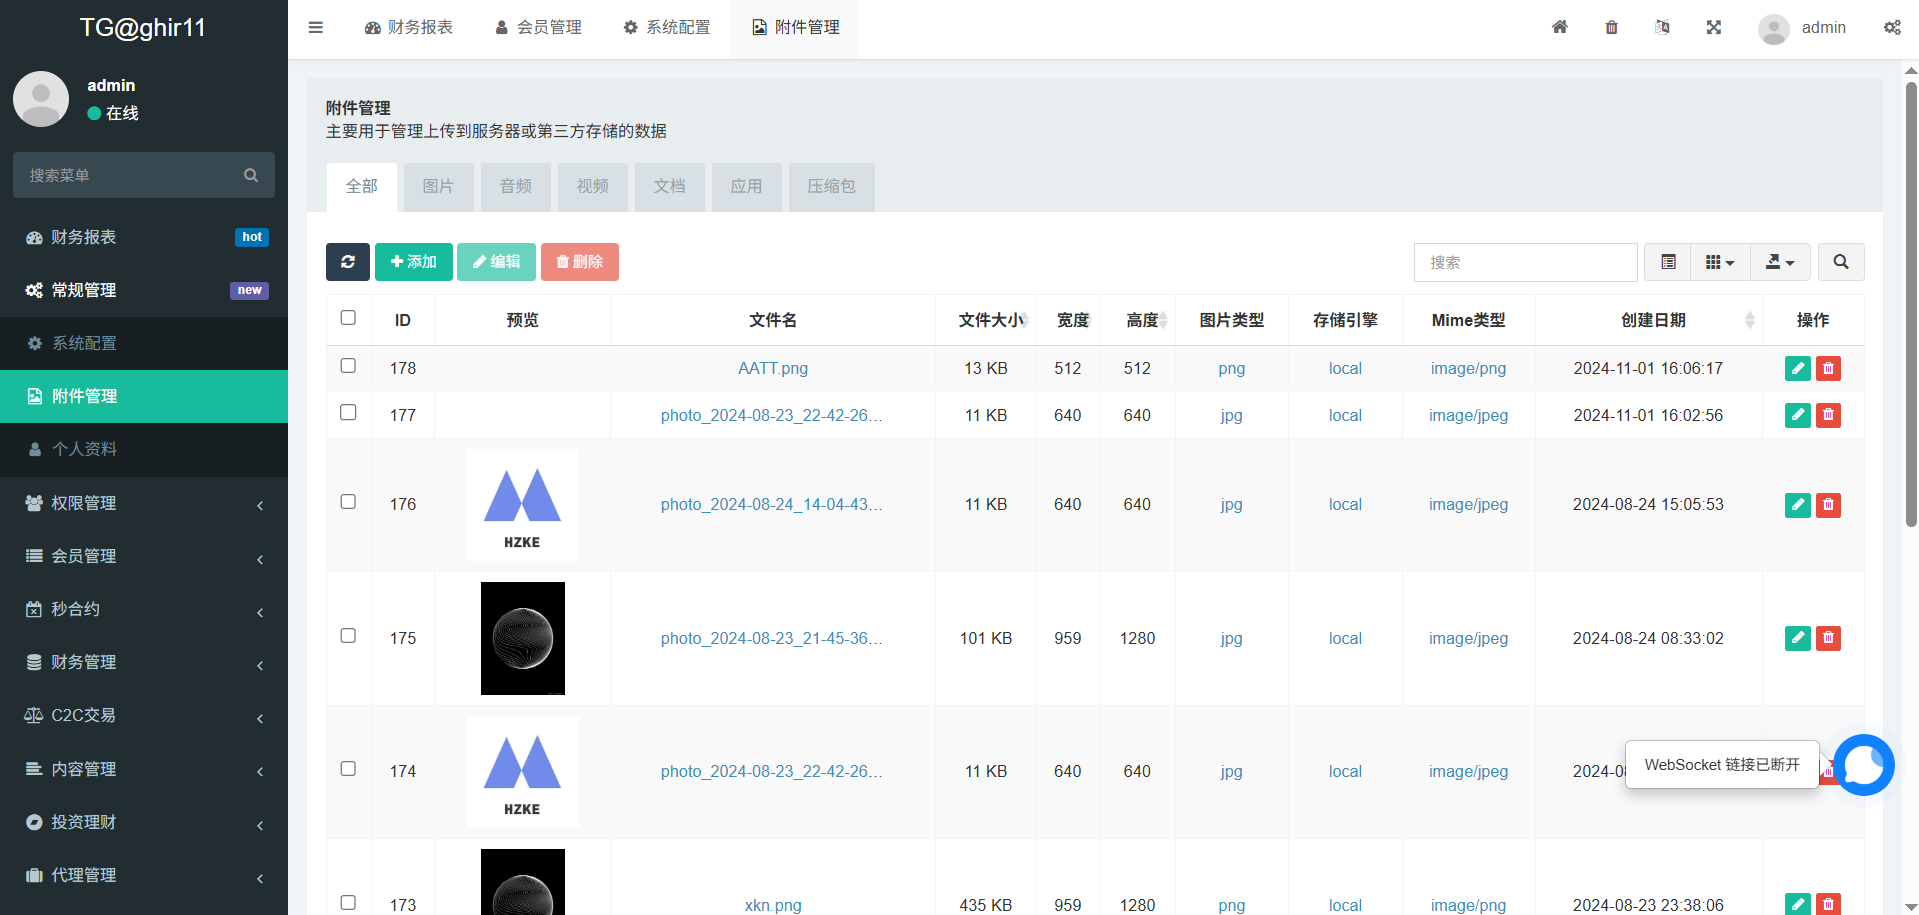Viewport: 1919px width, 915px height.
Task: Click the green 添加 button
Action: point(413,262)
